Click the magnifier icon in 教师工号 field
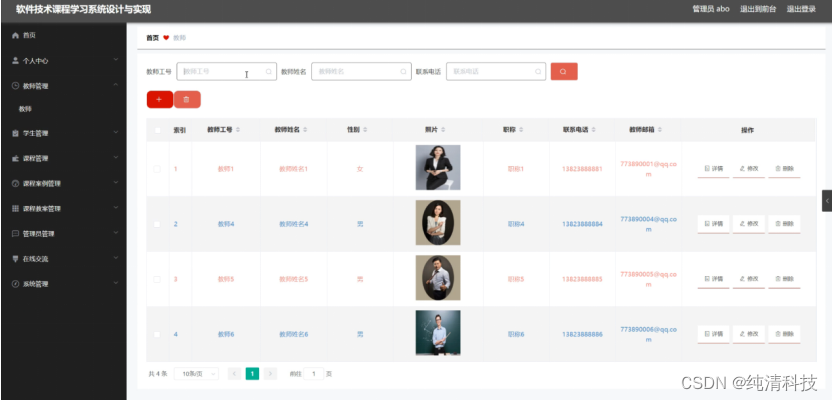Image resolution: width=833 pixels, height=401 pixels. click(269, 72)
